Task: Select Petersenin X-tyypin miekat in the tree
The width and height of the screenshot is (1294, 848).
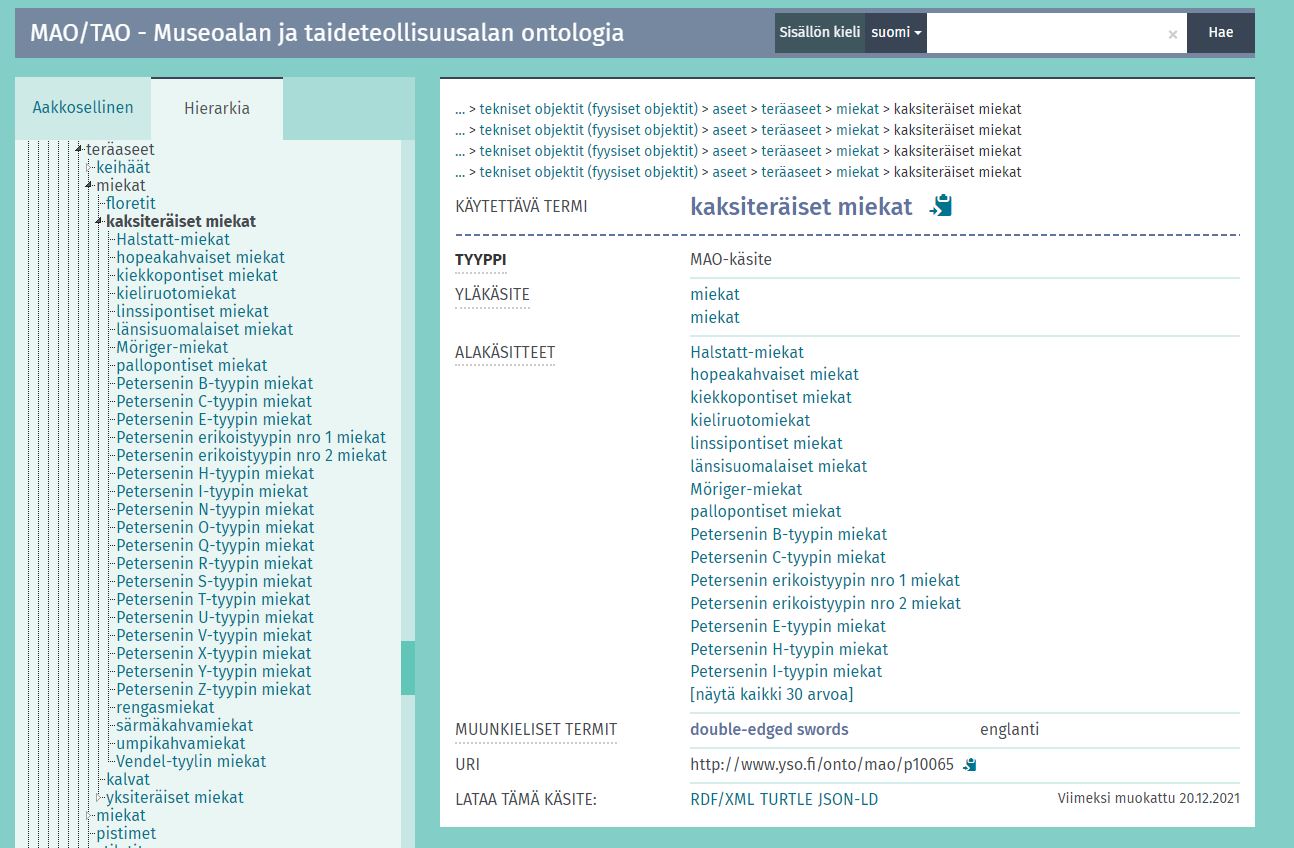Action: tap(213, 653)
